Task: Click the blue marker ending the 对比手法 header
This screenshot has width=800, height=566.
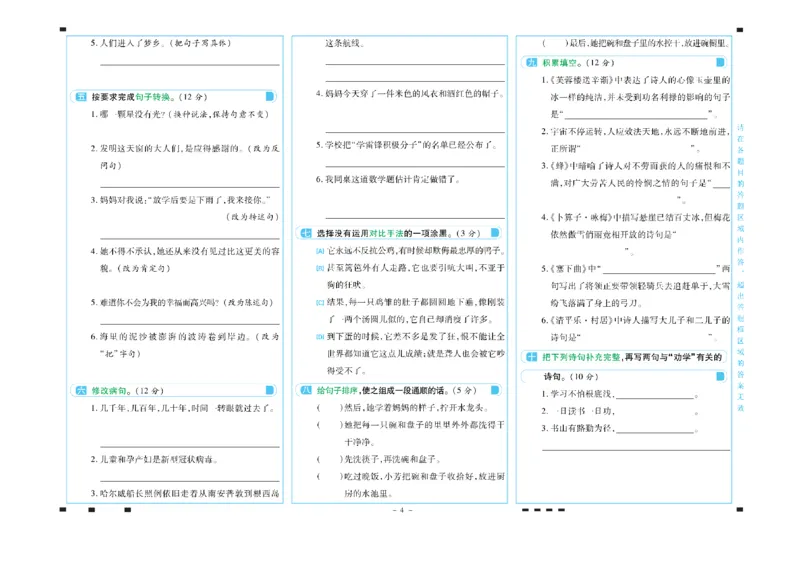Action: tap(495, 233)
